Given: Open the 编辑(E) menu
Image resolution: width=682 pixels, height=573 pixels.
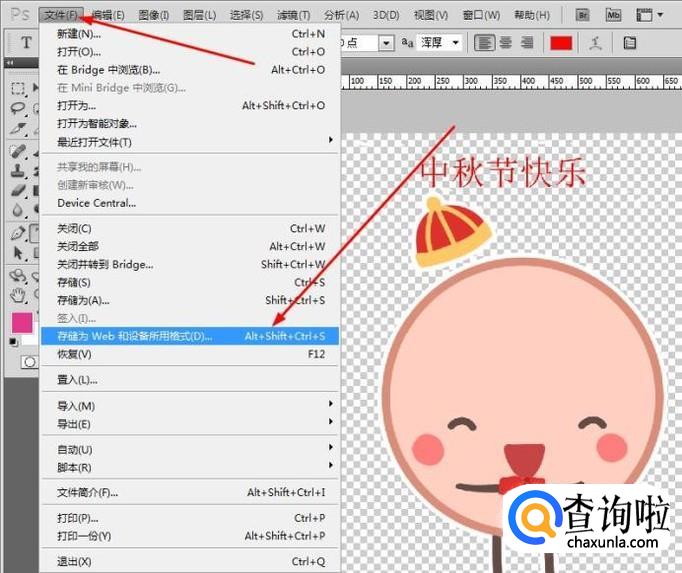Looking at the screenshot, I should 108,15.
